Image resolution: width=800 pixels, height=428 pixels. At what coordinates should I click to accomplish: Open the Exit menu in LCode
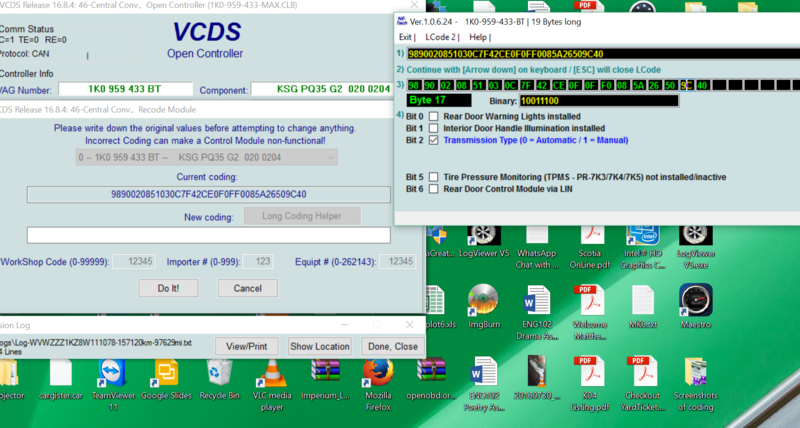coord(405,37)
